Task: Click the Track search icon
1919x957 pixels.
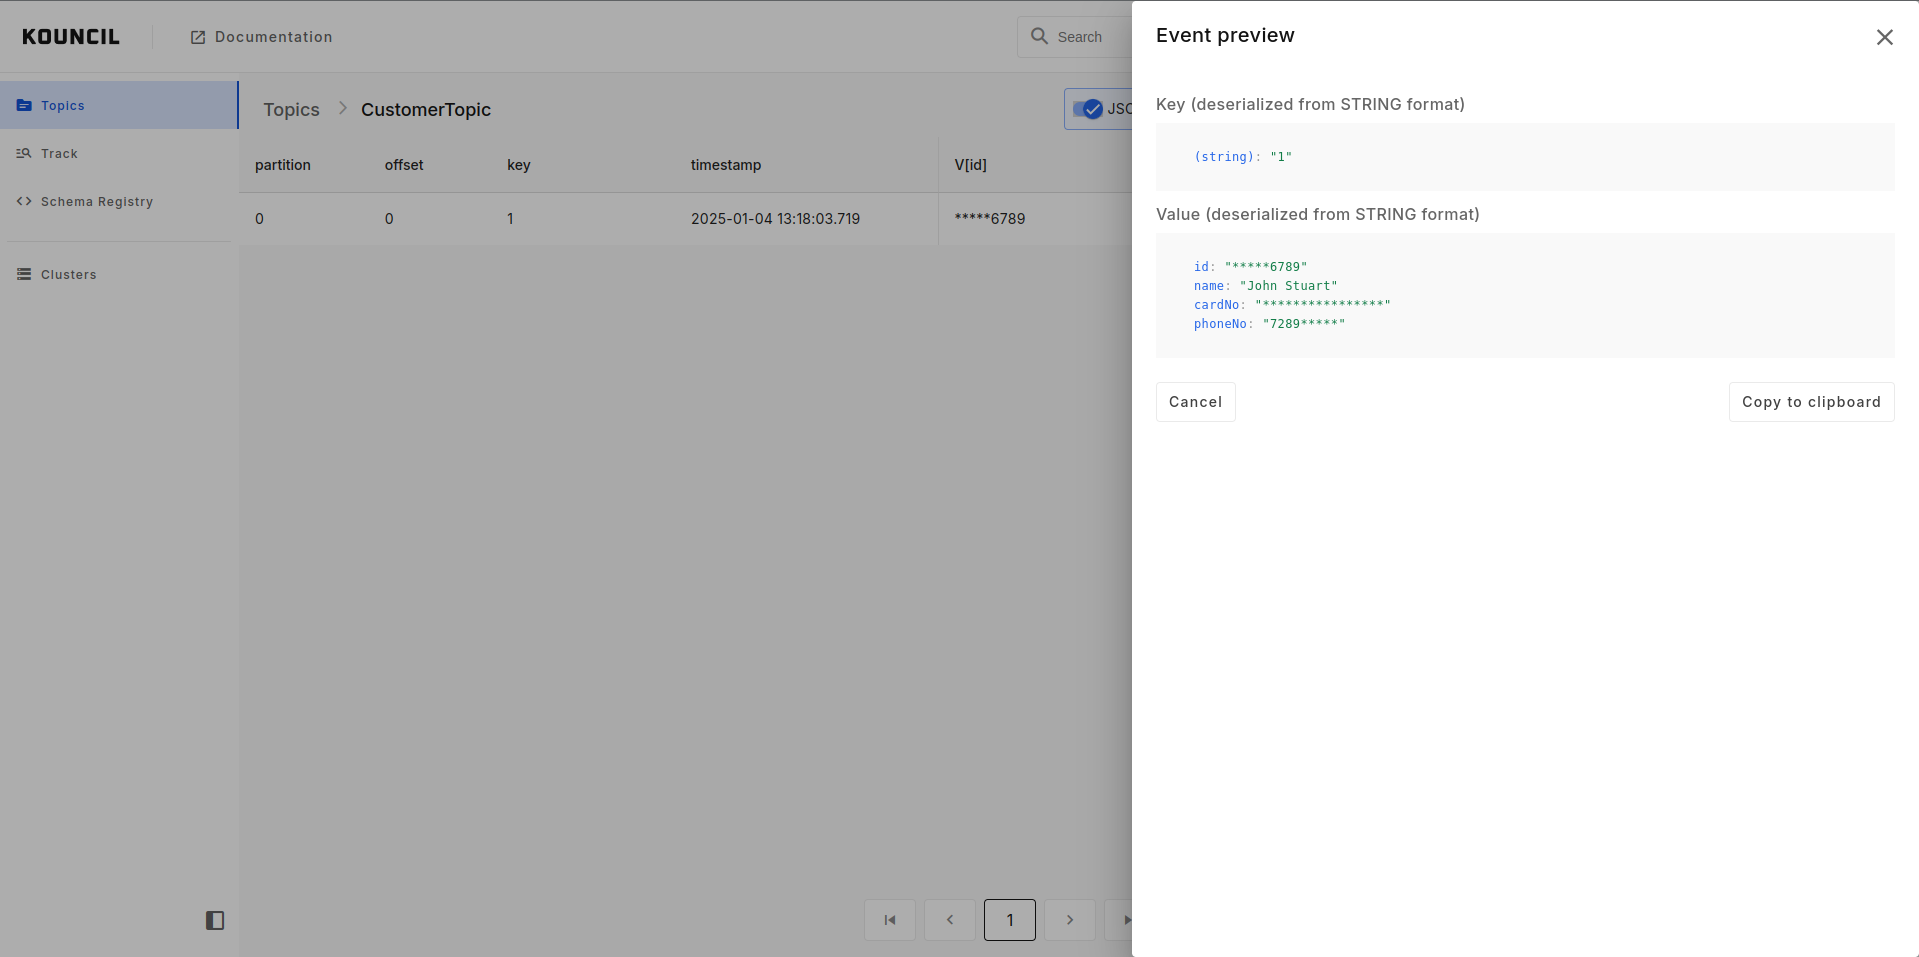Action: click(x=24, y=154)
